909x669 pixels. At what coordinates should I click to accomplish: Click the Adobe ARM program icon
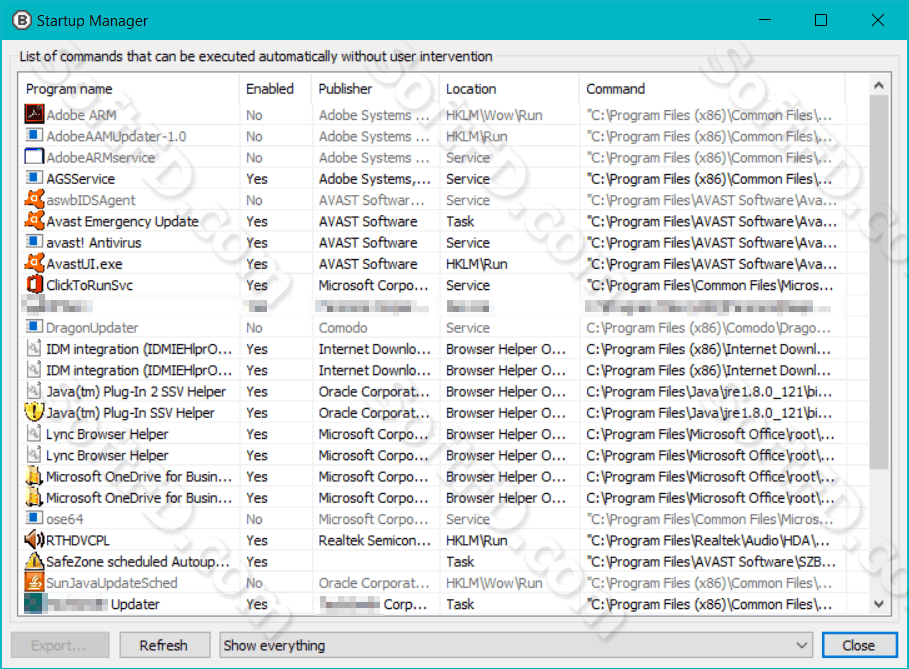[x=34, y=114]
